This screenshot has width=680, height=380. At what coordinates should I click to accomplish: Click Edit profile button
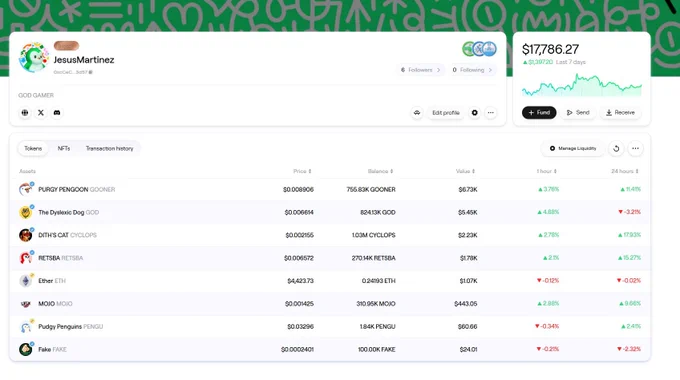coord(445,113)
